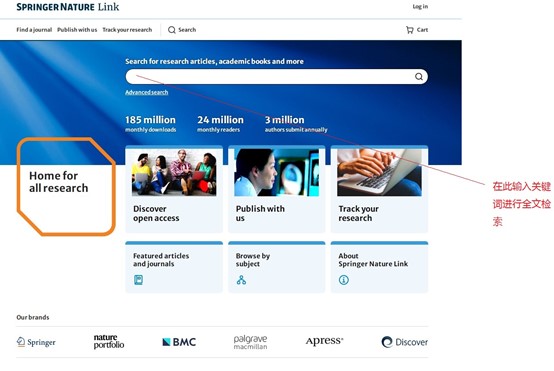The image size is (554, 371).
Task: Open Find a journal menu item
Action: point(34,30)
